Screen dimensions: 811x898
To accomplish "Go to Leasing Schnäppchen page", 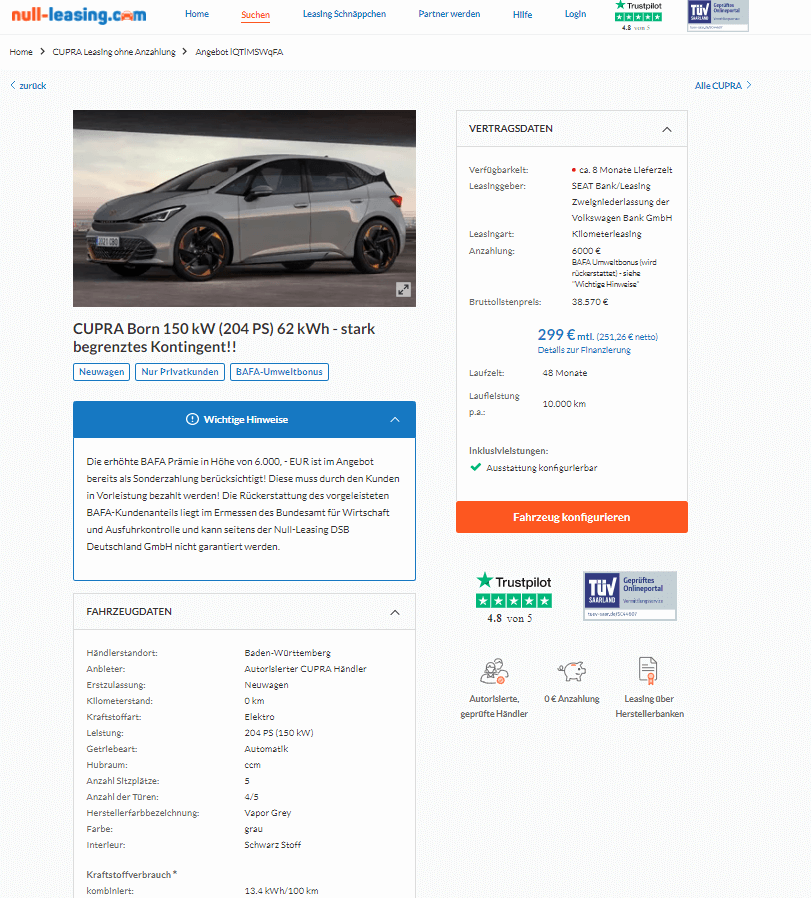I will click(344, 14).
